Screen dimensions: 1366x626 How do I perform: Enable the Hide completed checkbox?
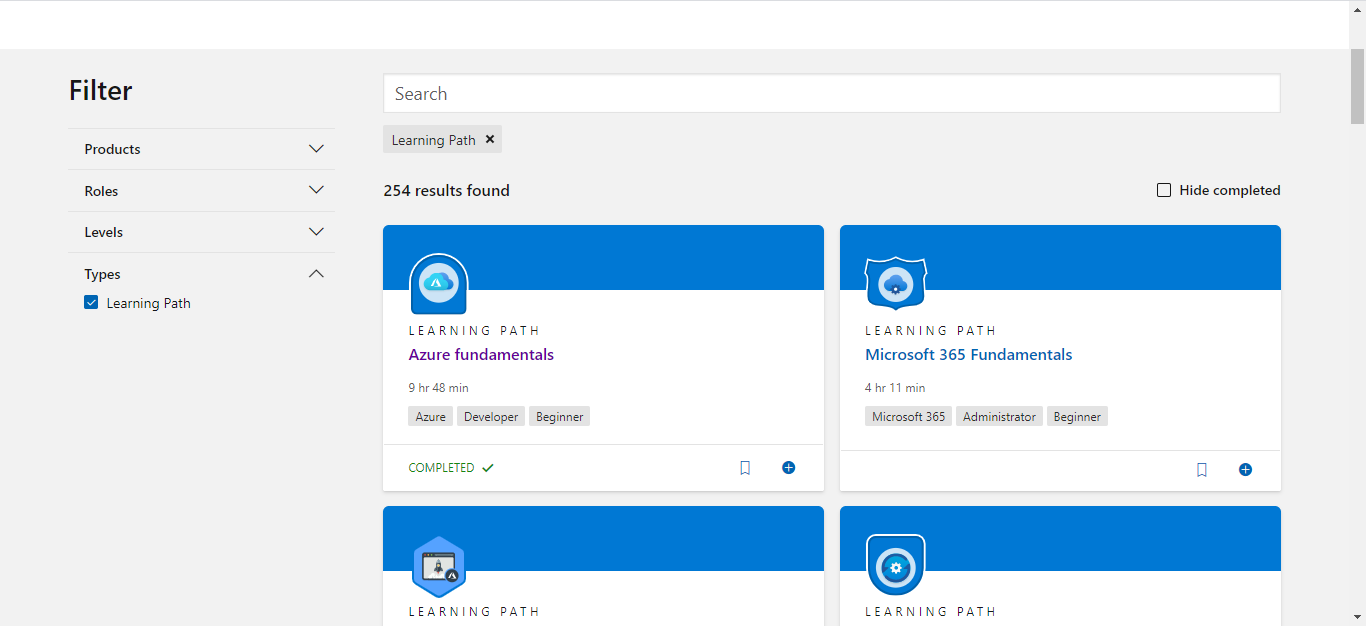pyautogui.click(x=1164, y=190)
